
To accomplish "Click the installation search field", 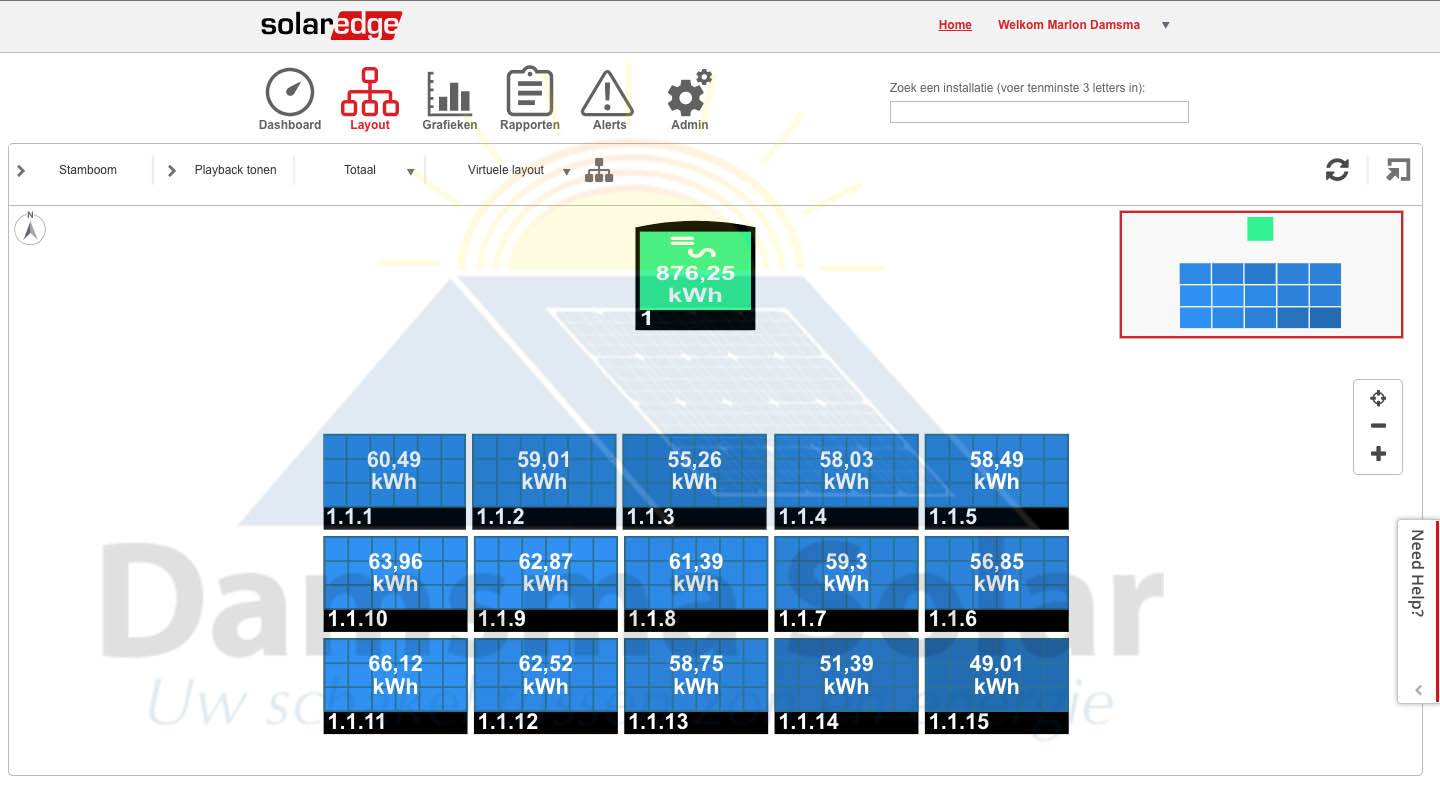I will tap(1038, 112).
